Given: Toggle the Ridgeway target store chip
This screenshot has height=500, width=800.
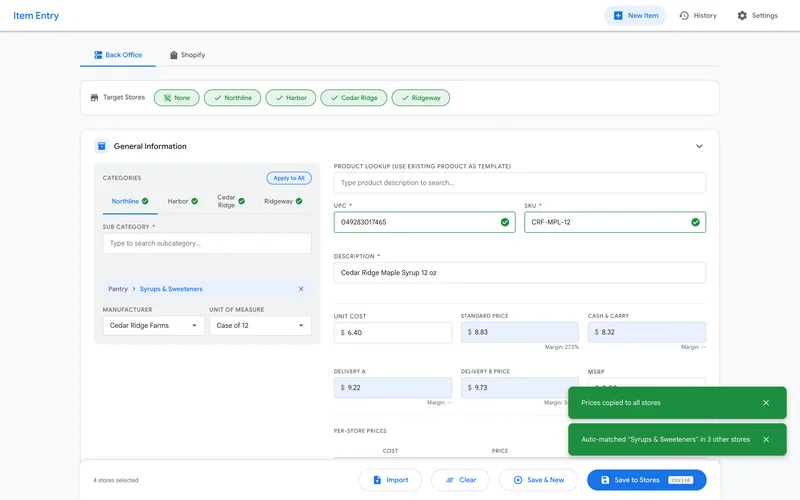Looking at the screenshot, I should (x=421, y=97).
